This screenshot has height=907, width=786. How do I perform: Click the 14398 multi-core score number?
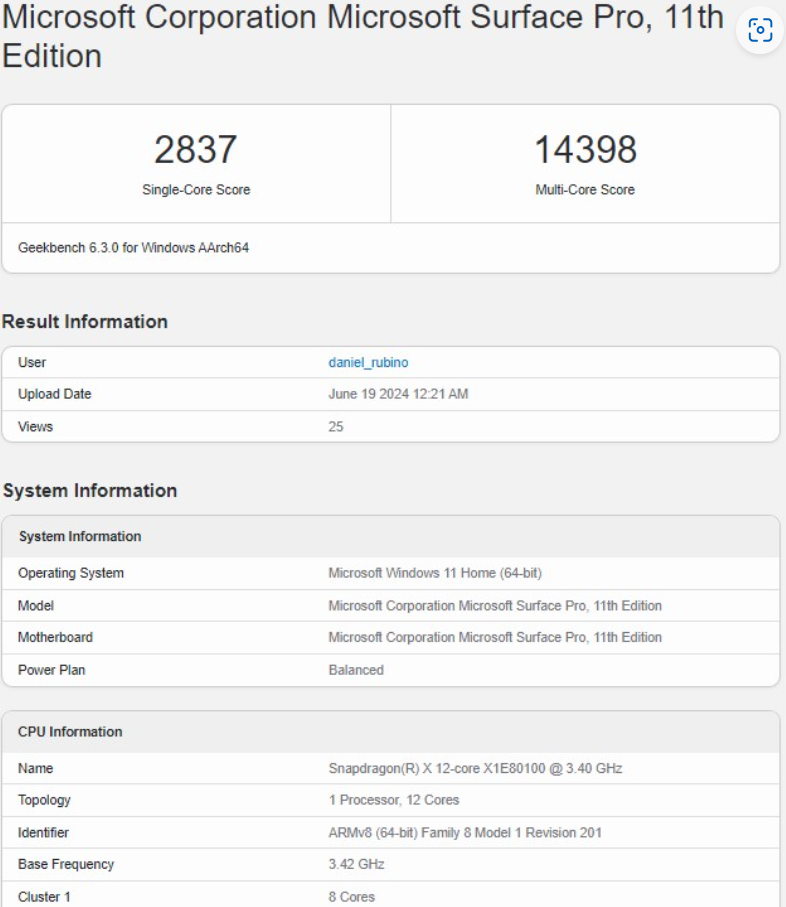[585, 149]
